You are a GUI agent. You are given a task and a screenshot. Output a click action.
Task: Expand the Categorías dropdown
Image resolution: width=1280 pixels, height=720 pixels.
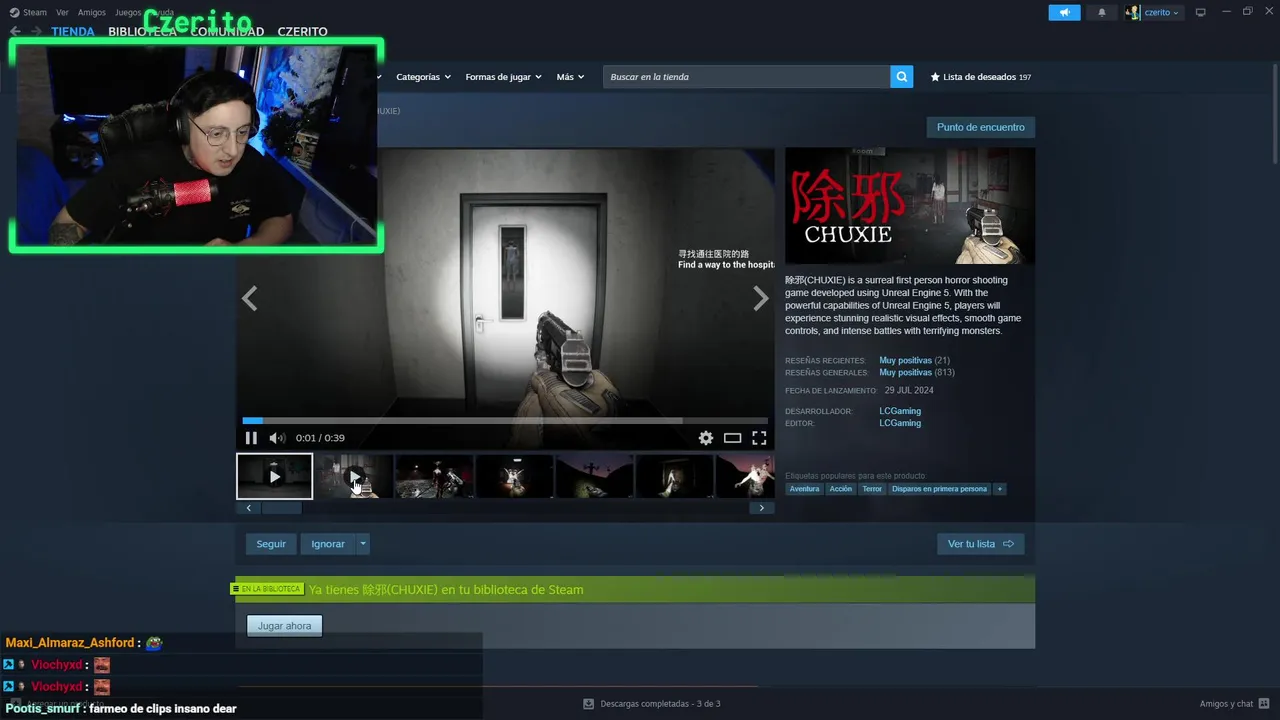(423, 77)
